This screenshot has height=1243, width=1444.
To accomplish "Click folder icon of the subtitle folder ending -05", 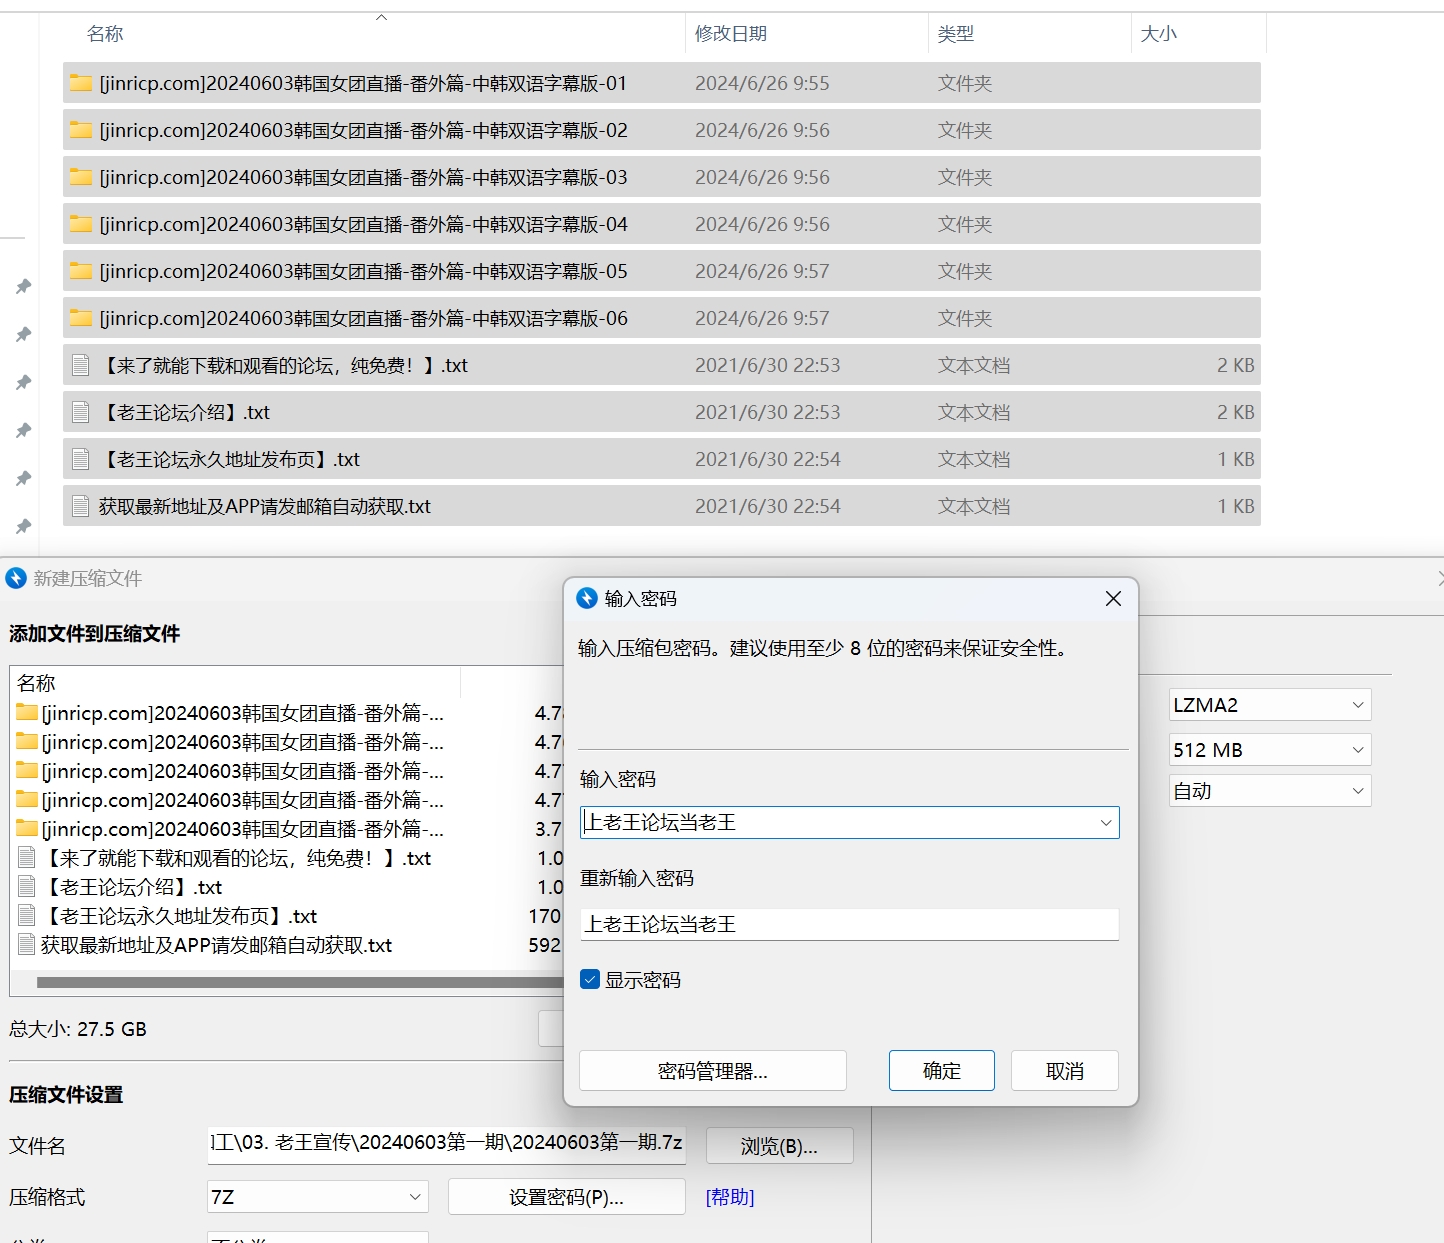I will coord(81,271).
